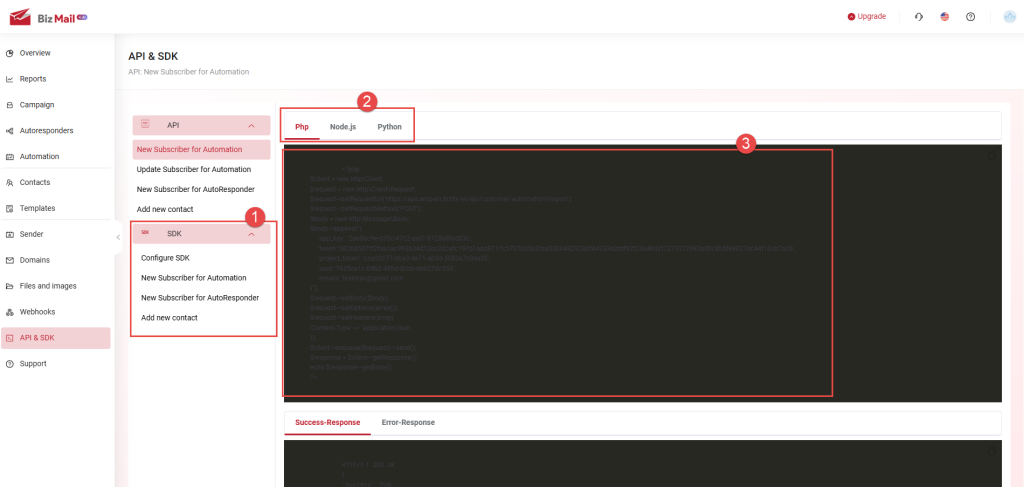Go to Webhooks in the sidebar
1024x487 pixels.
pyautogui.click(x=37, y=312)
